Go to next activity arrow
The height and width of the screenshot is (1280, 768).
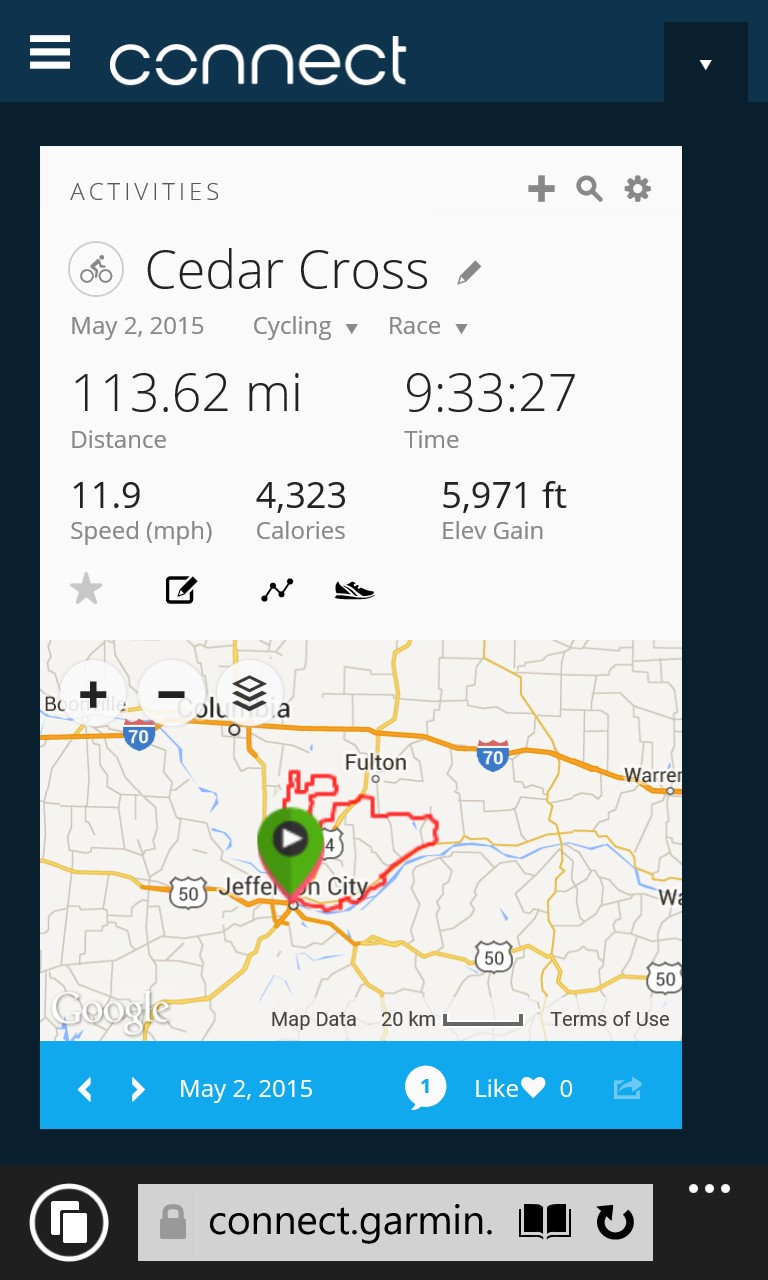(x=138, y=1089)
